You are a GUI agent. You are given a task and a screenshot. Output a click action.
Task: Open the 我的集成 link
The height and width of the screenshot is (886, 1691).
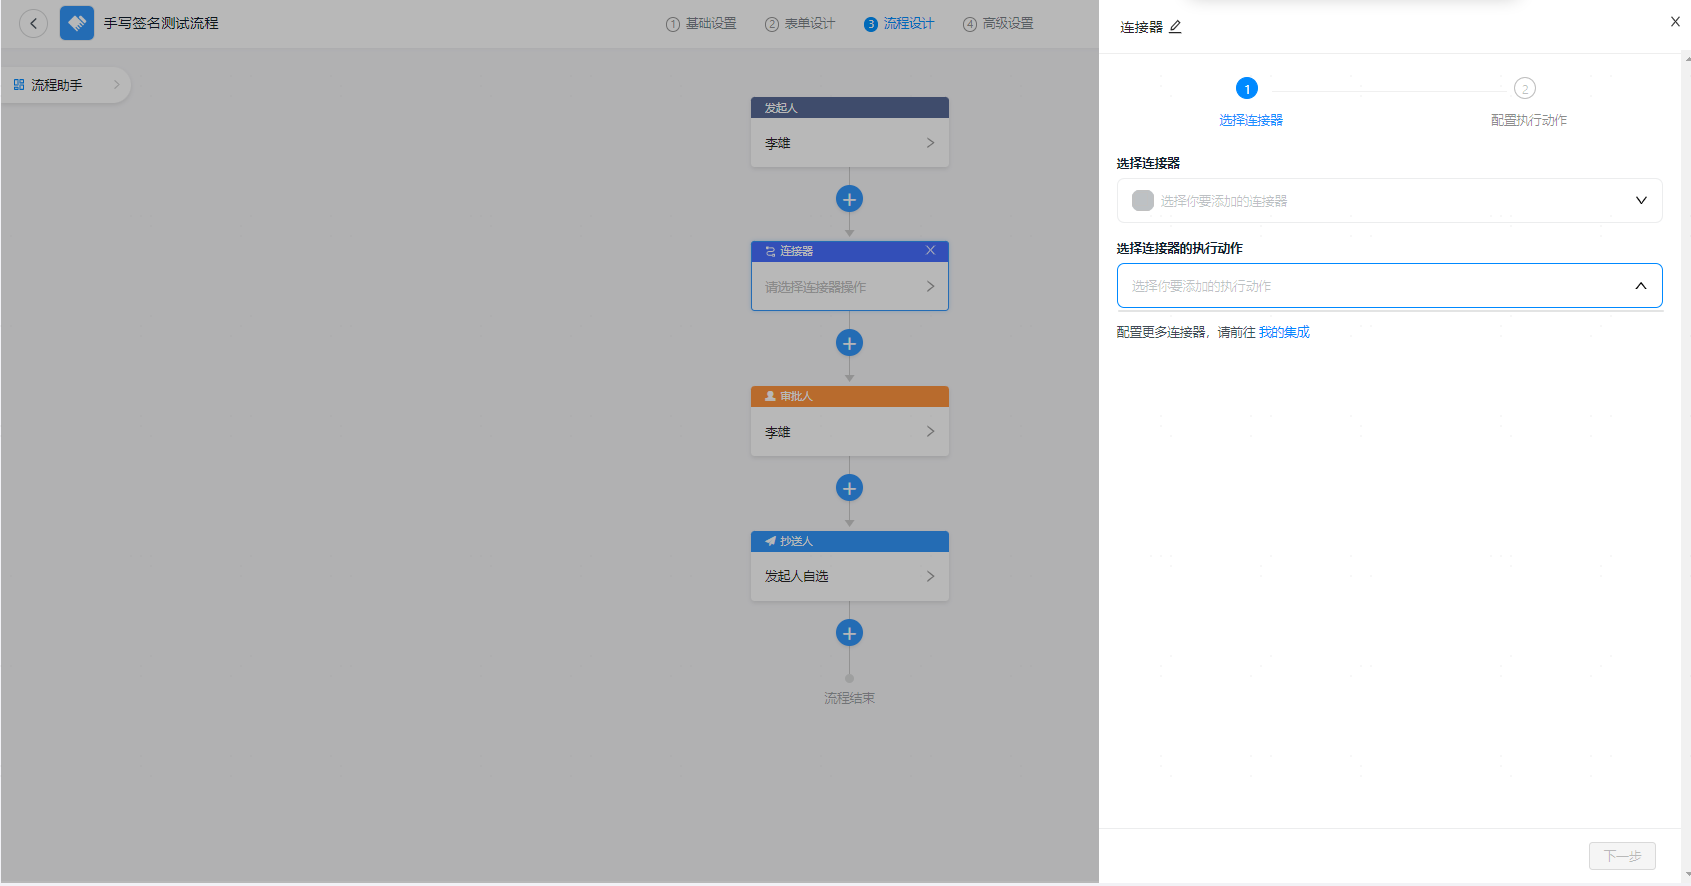click(x=1284, y=332)
